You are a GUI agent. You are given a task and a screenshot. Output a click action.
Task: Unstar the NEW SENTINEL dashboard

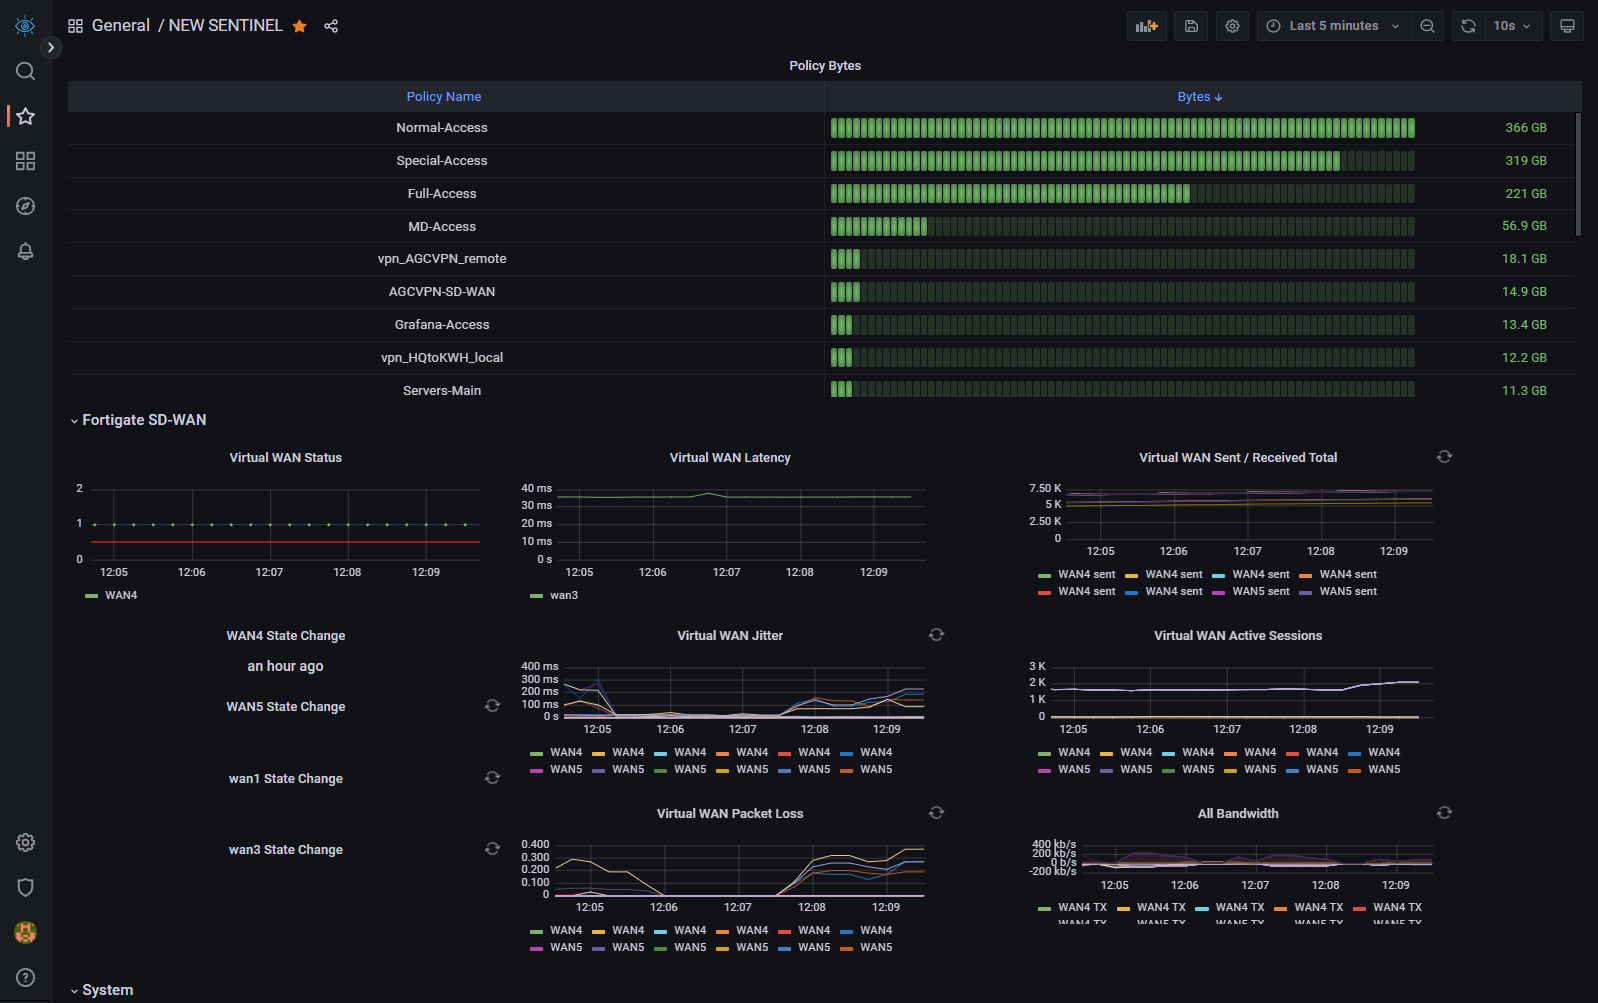point(299,26)
